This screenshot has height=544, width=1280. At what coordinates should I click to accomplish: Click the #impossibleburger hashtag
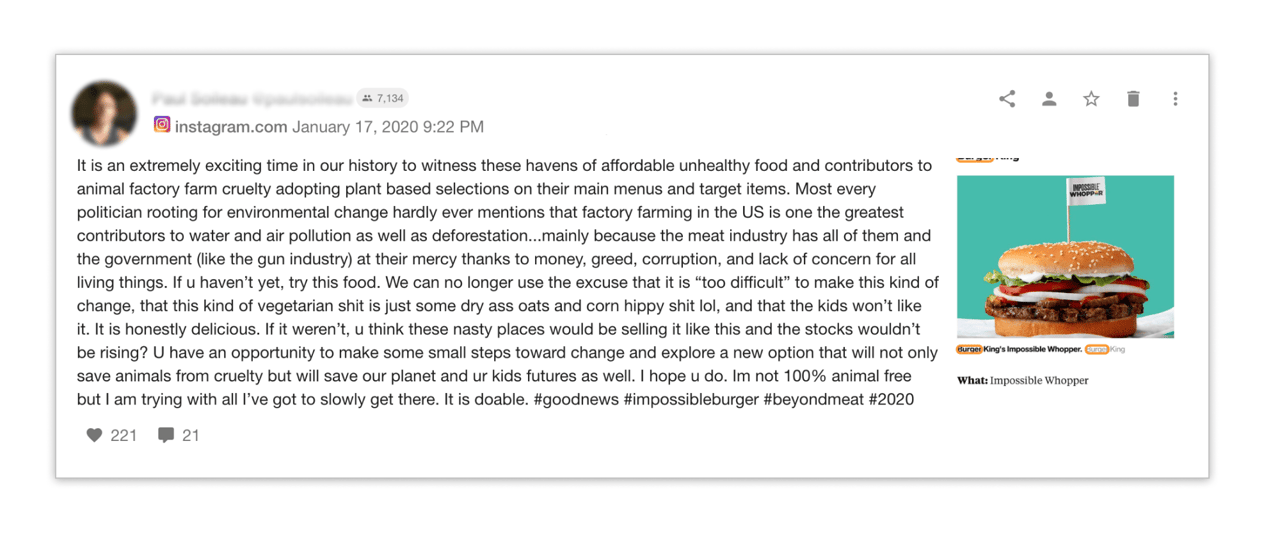click(x=692, y=399)
